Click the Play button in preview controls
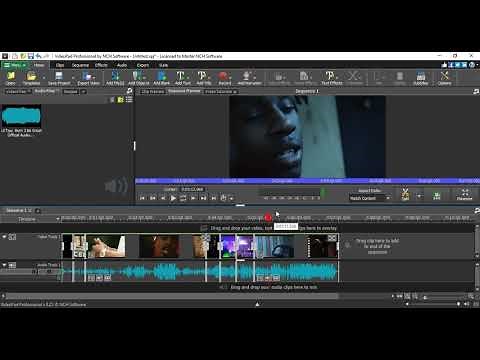 pyautogui.click(x=173, y=198)
